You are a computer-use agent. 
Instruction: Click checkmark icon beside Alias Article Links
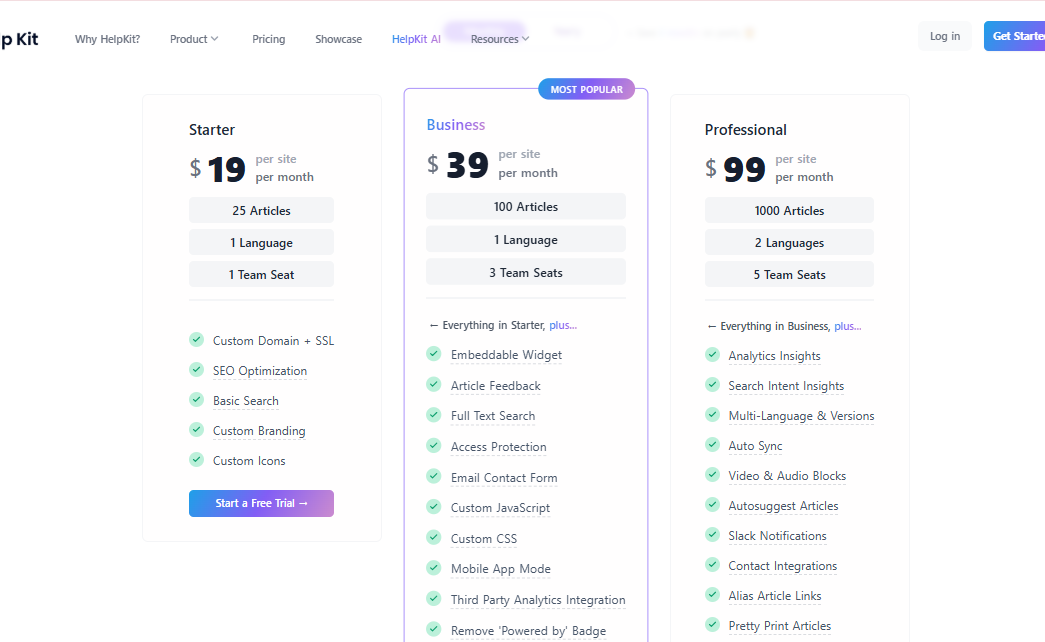[x=712, y=595]
